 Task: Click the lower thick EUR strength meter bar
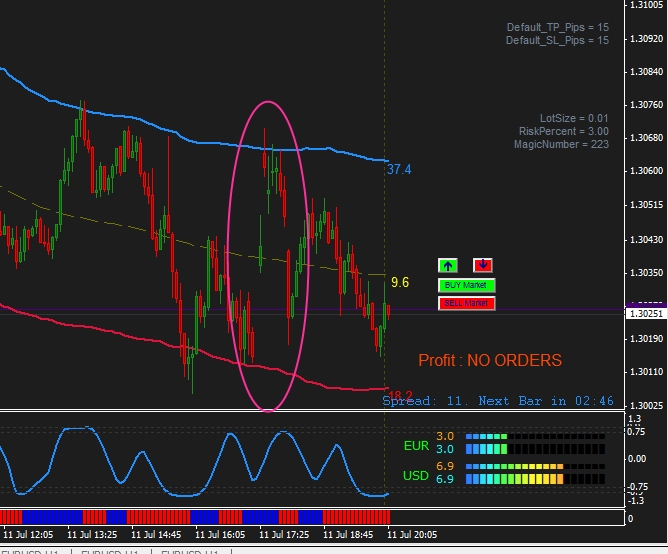pos(535,449)
